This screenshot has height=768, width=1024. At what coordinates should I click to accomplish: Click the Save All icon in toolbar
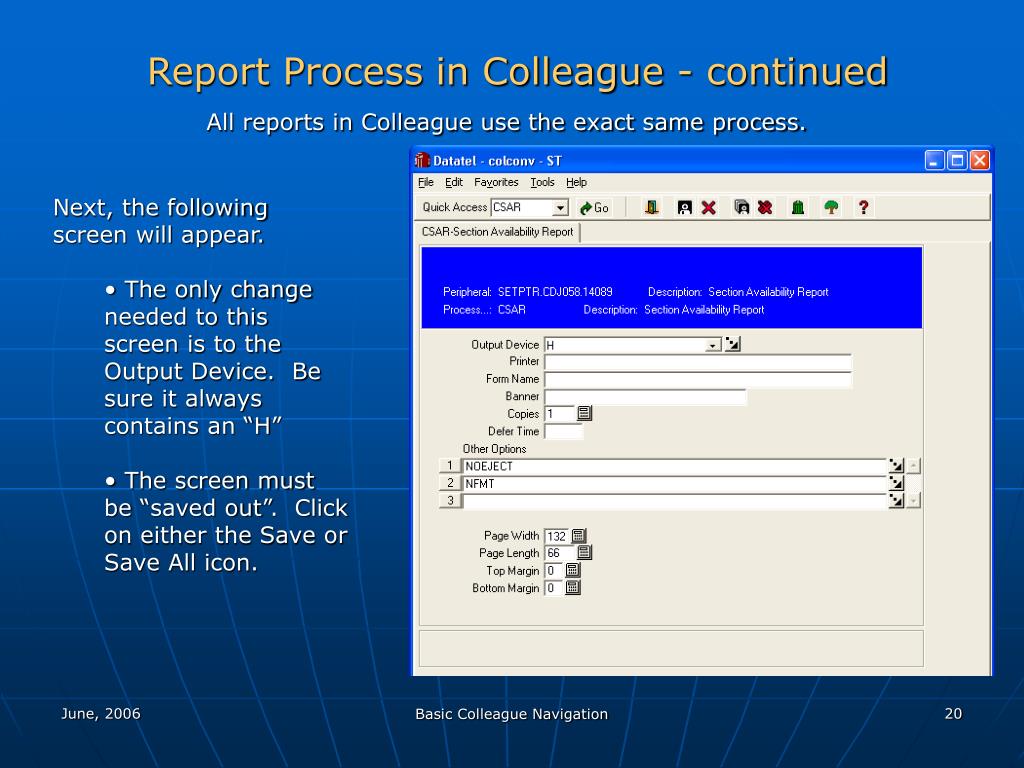point(741,208)
